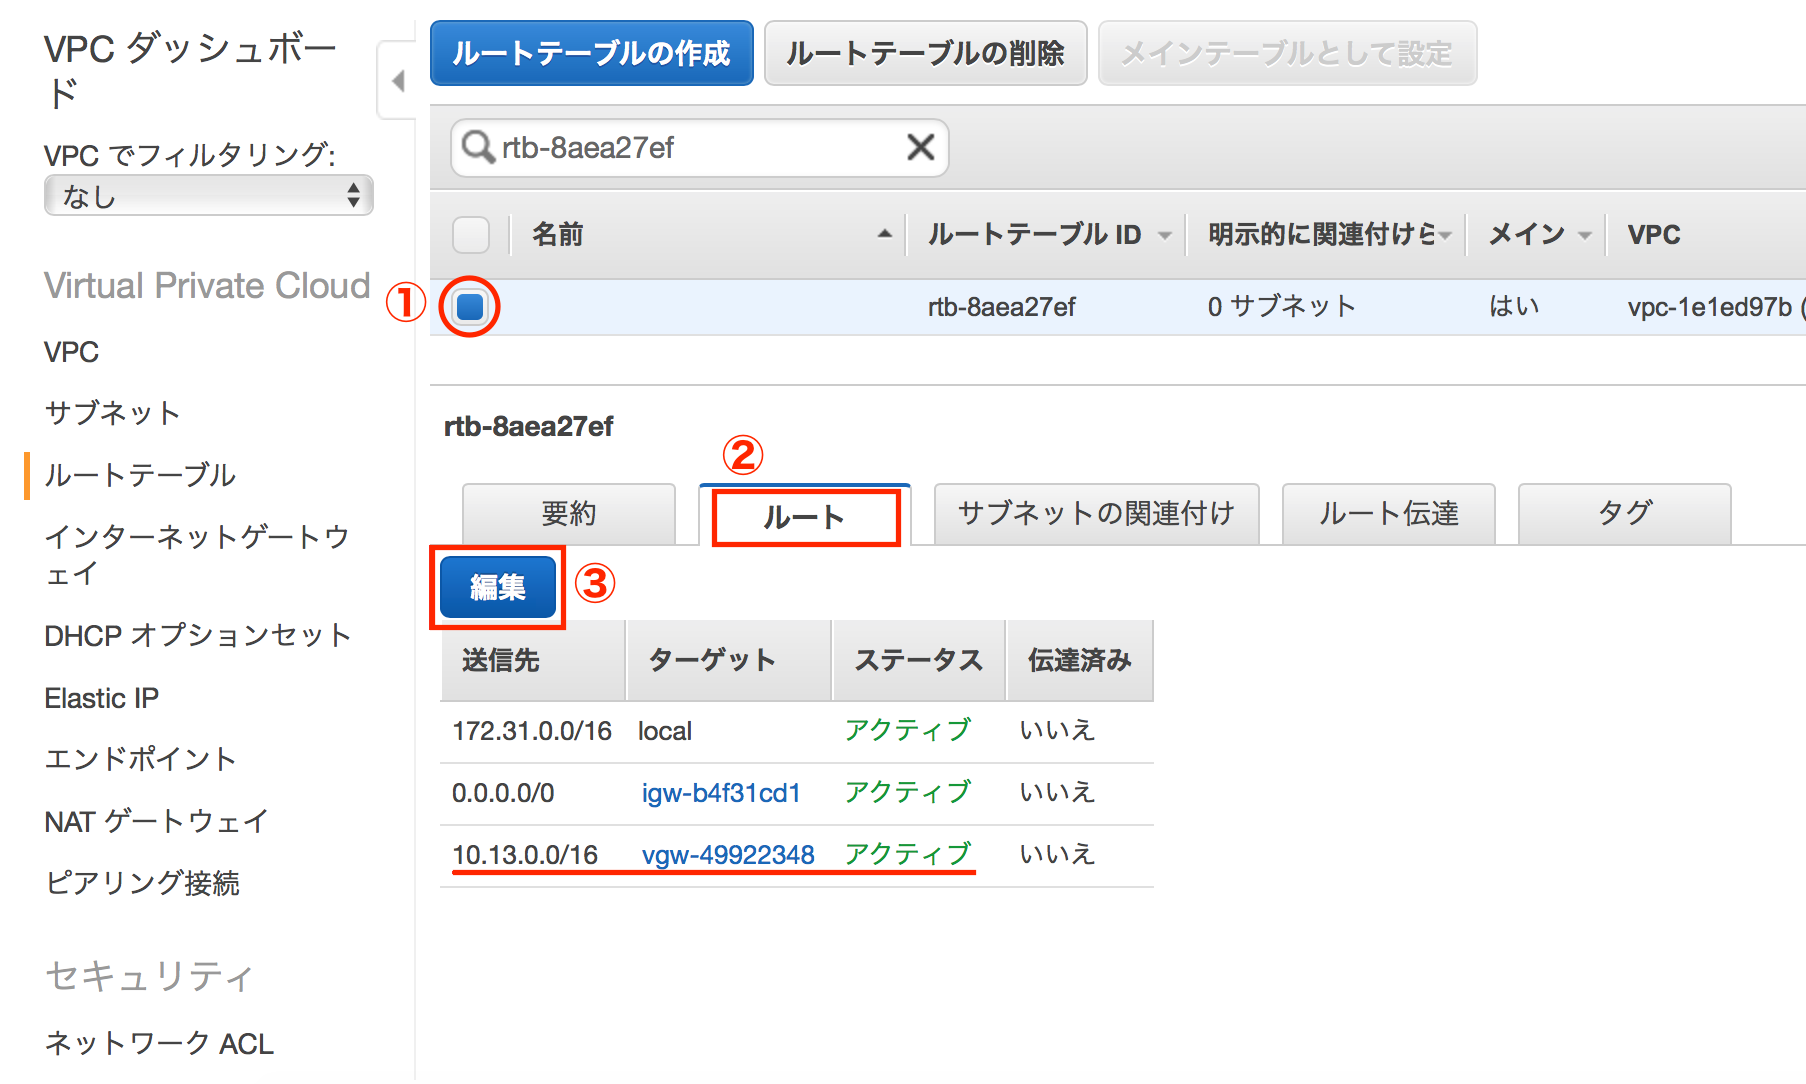Navigate to サブネット in the sidebar
Image resolution: width=1806 pixels, height=1084 pixels.
tap(112, 413)
